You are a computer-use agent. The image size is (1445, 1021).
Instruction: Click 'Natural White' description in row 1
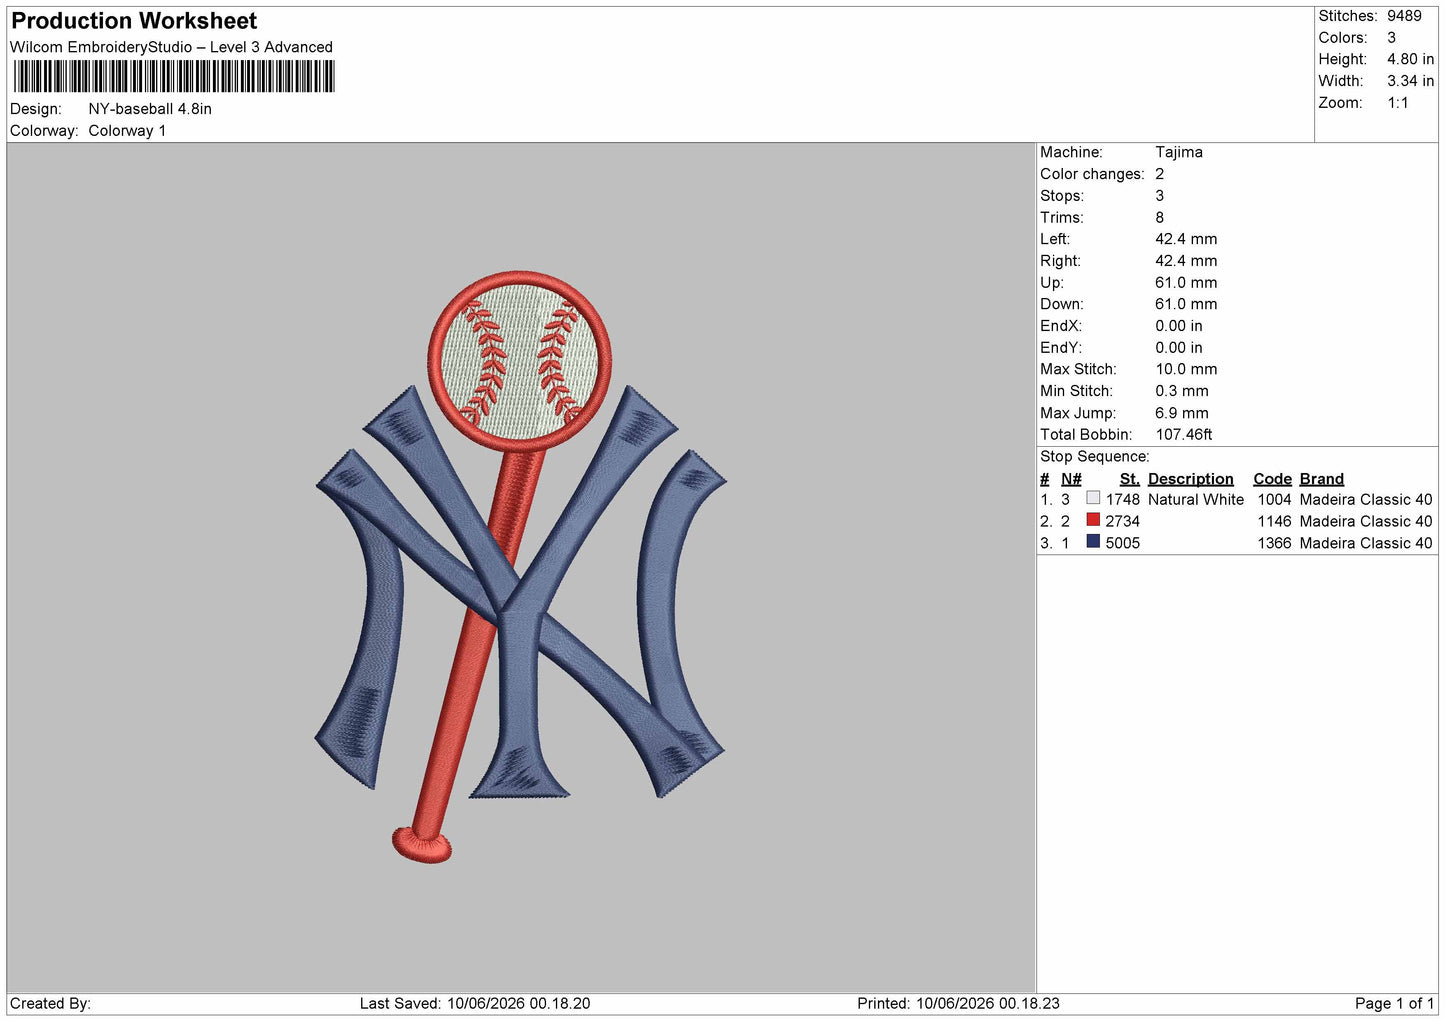[1196, 500]
